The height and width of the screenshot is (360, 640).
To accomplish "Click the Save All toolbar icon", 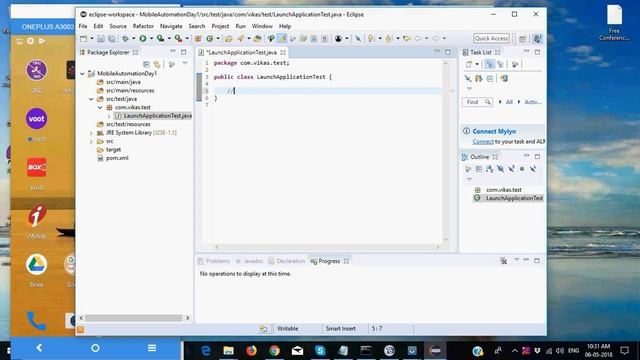I will pos(111,38).
